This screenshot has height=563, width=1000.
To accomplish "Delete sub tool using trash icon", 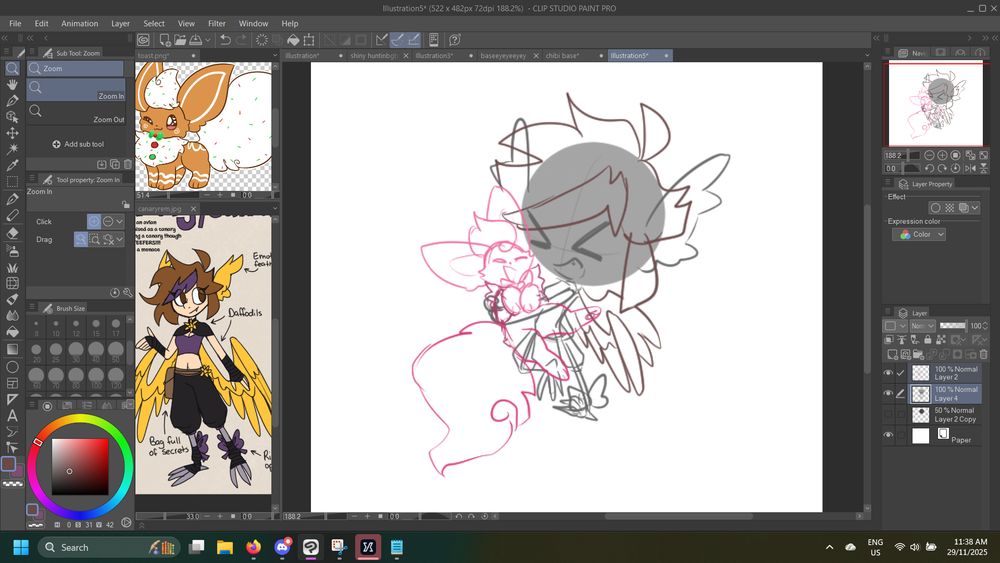I will pos(128,164).
